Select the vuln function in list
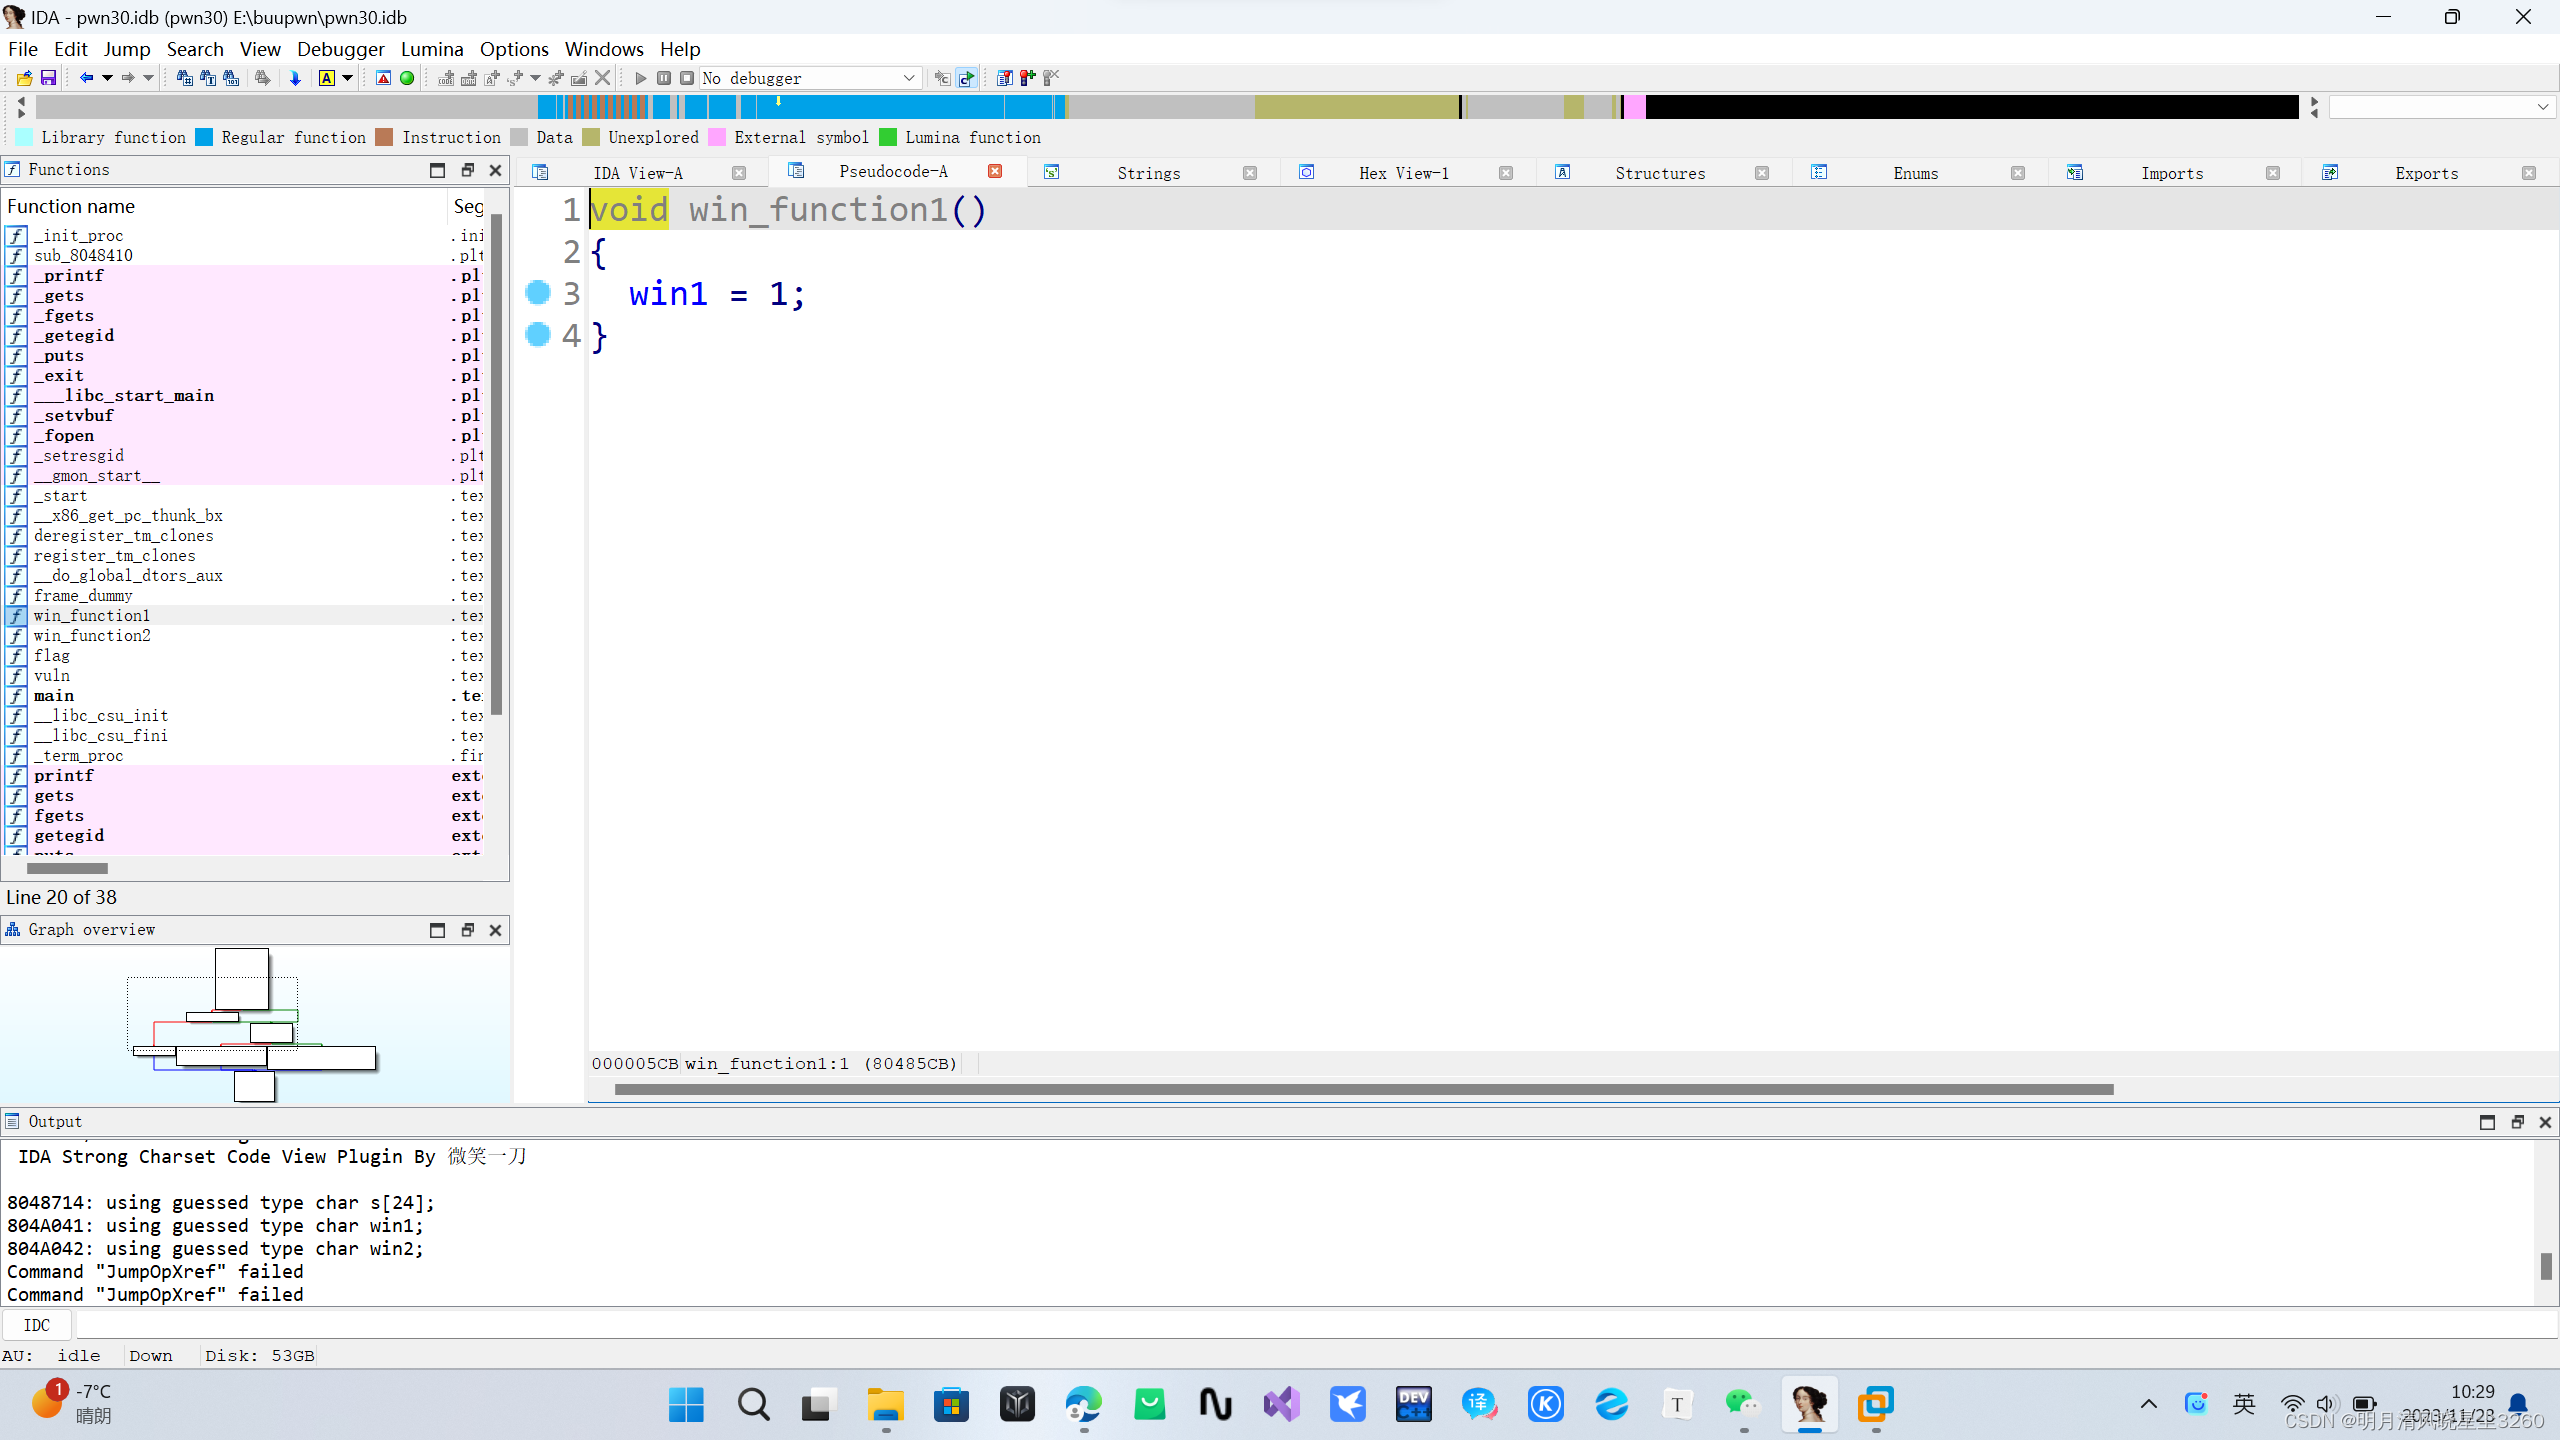Image resolution: width=2560 pixels, height=1440 pixels. click(52, 676)
